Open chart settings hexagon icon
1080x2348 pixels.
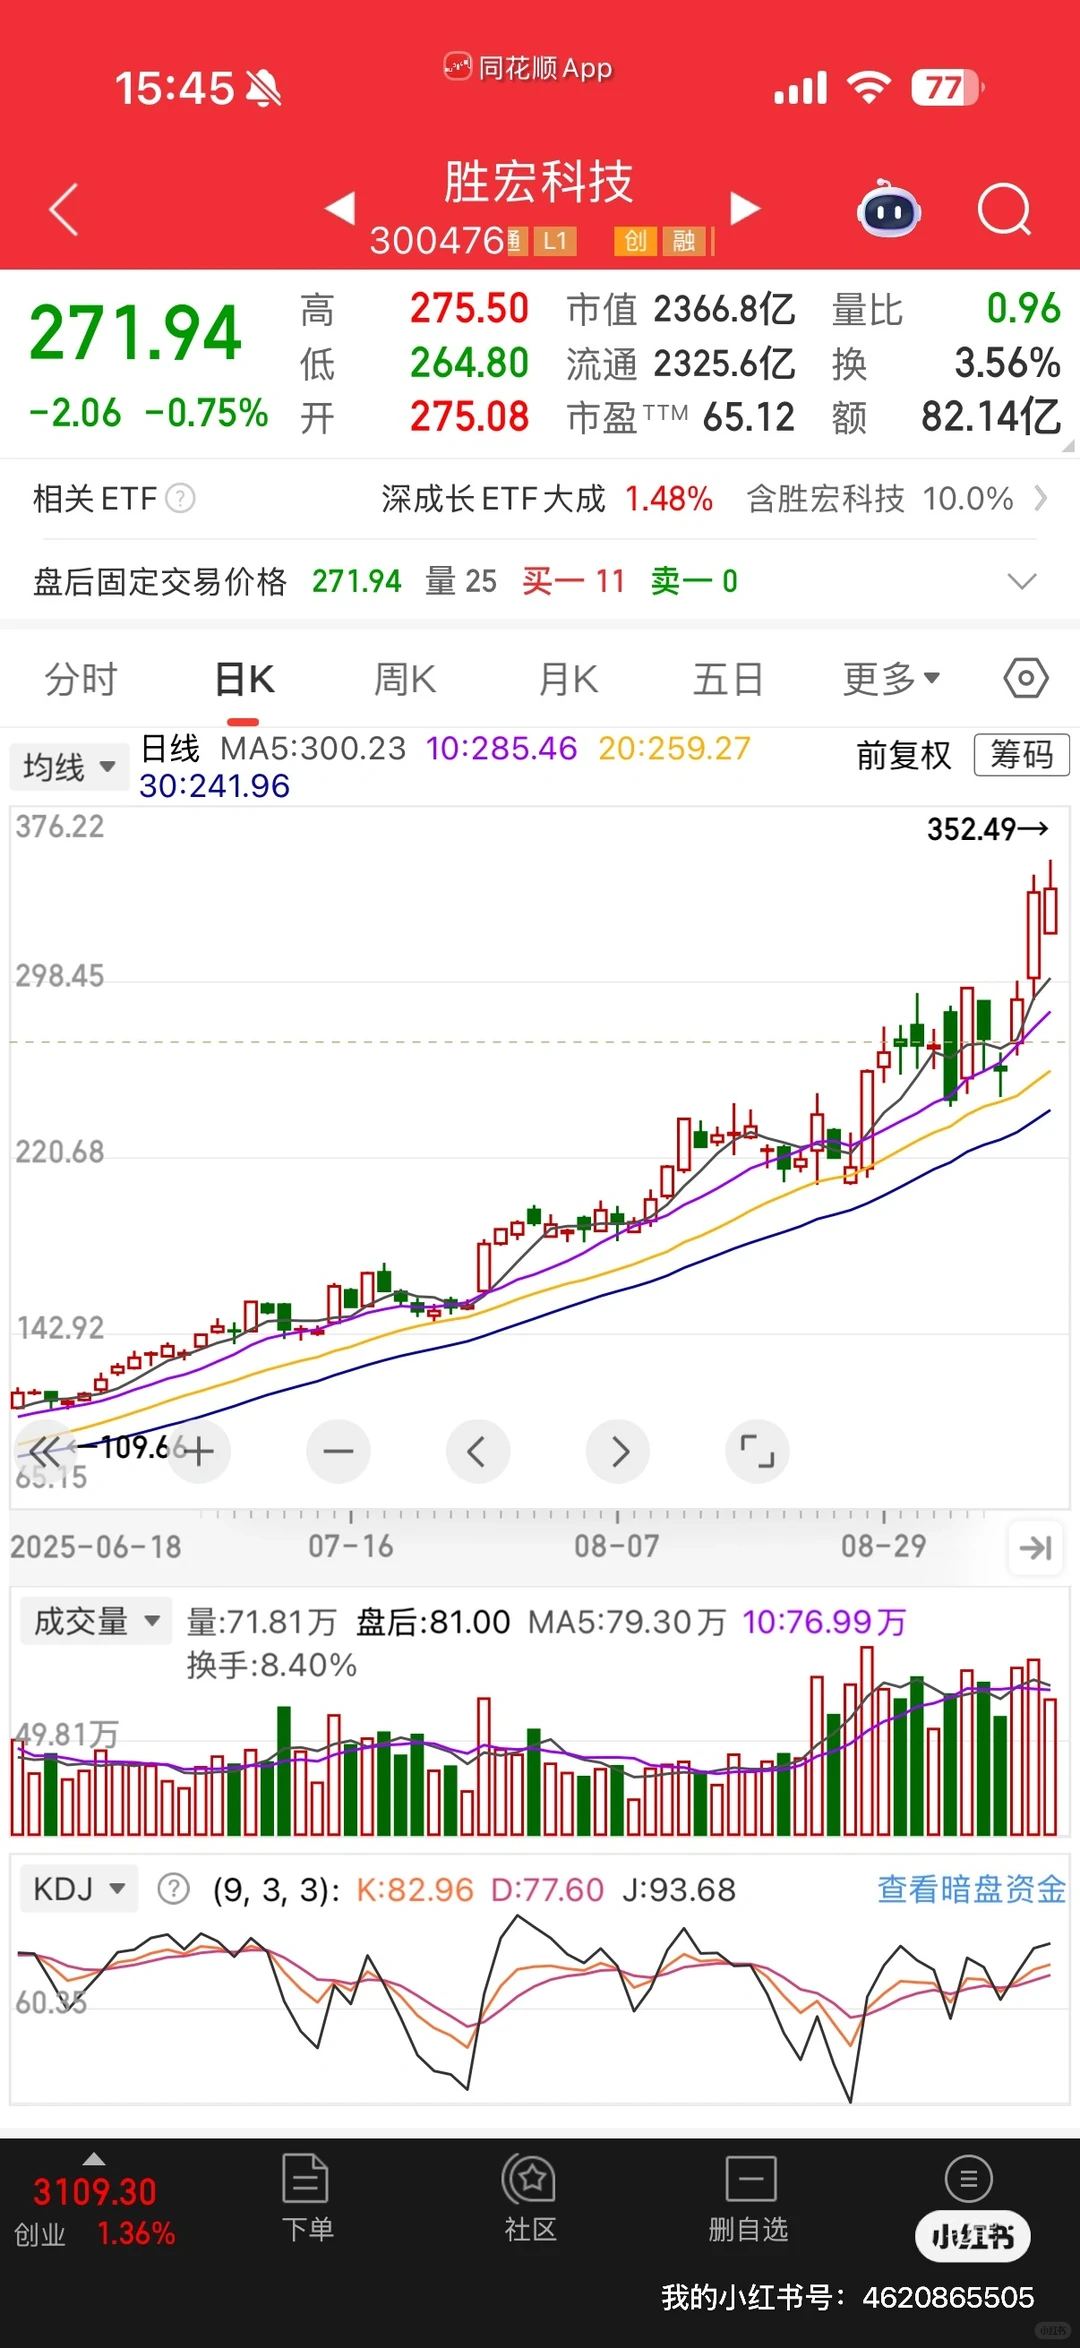1026,678
